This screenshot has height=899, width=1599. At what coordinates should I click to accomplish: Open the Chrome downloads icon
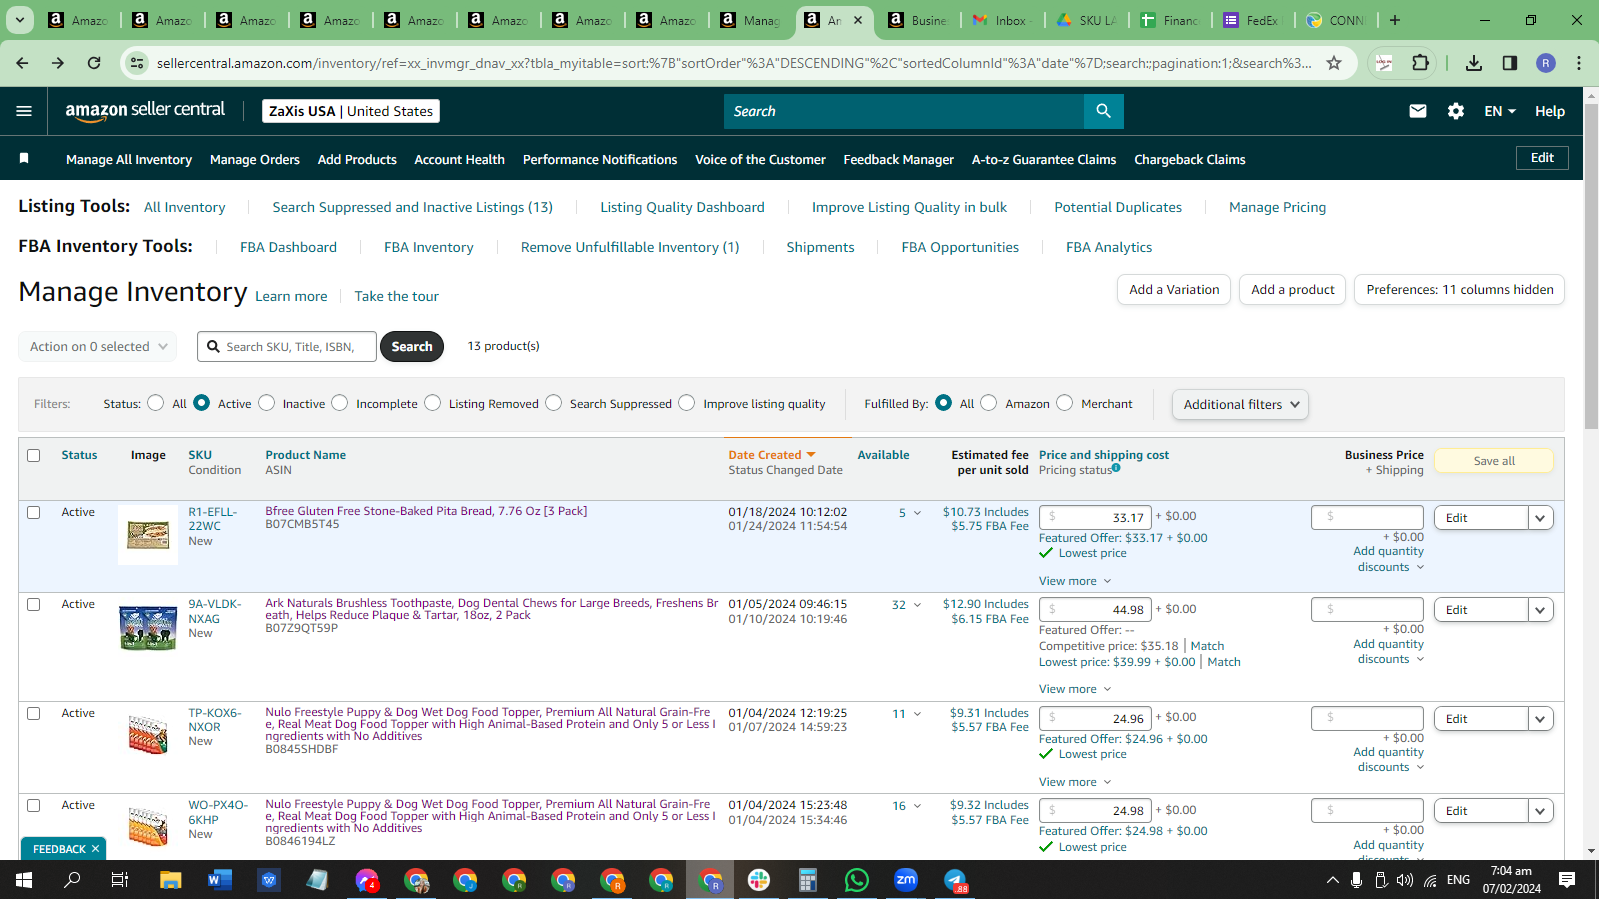click(x=1474, y=63)
